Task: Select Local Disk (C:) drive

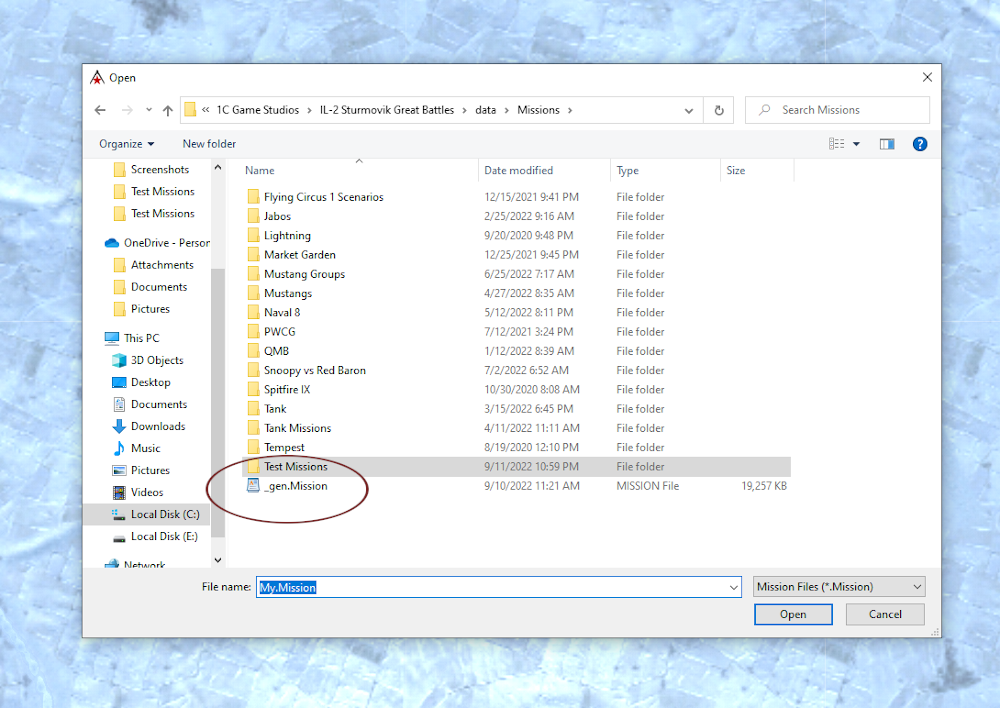Action: point(165,514)
